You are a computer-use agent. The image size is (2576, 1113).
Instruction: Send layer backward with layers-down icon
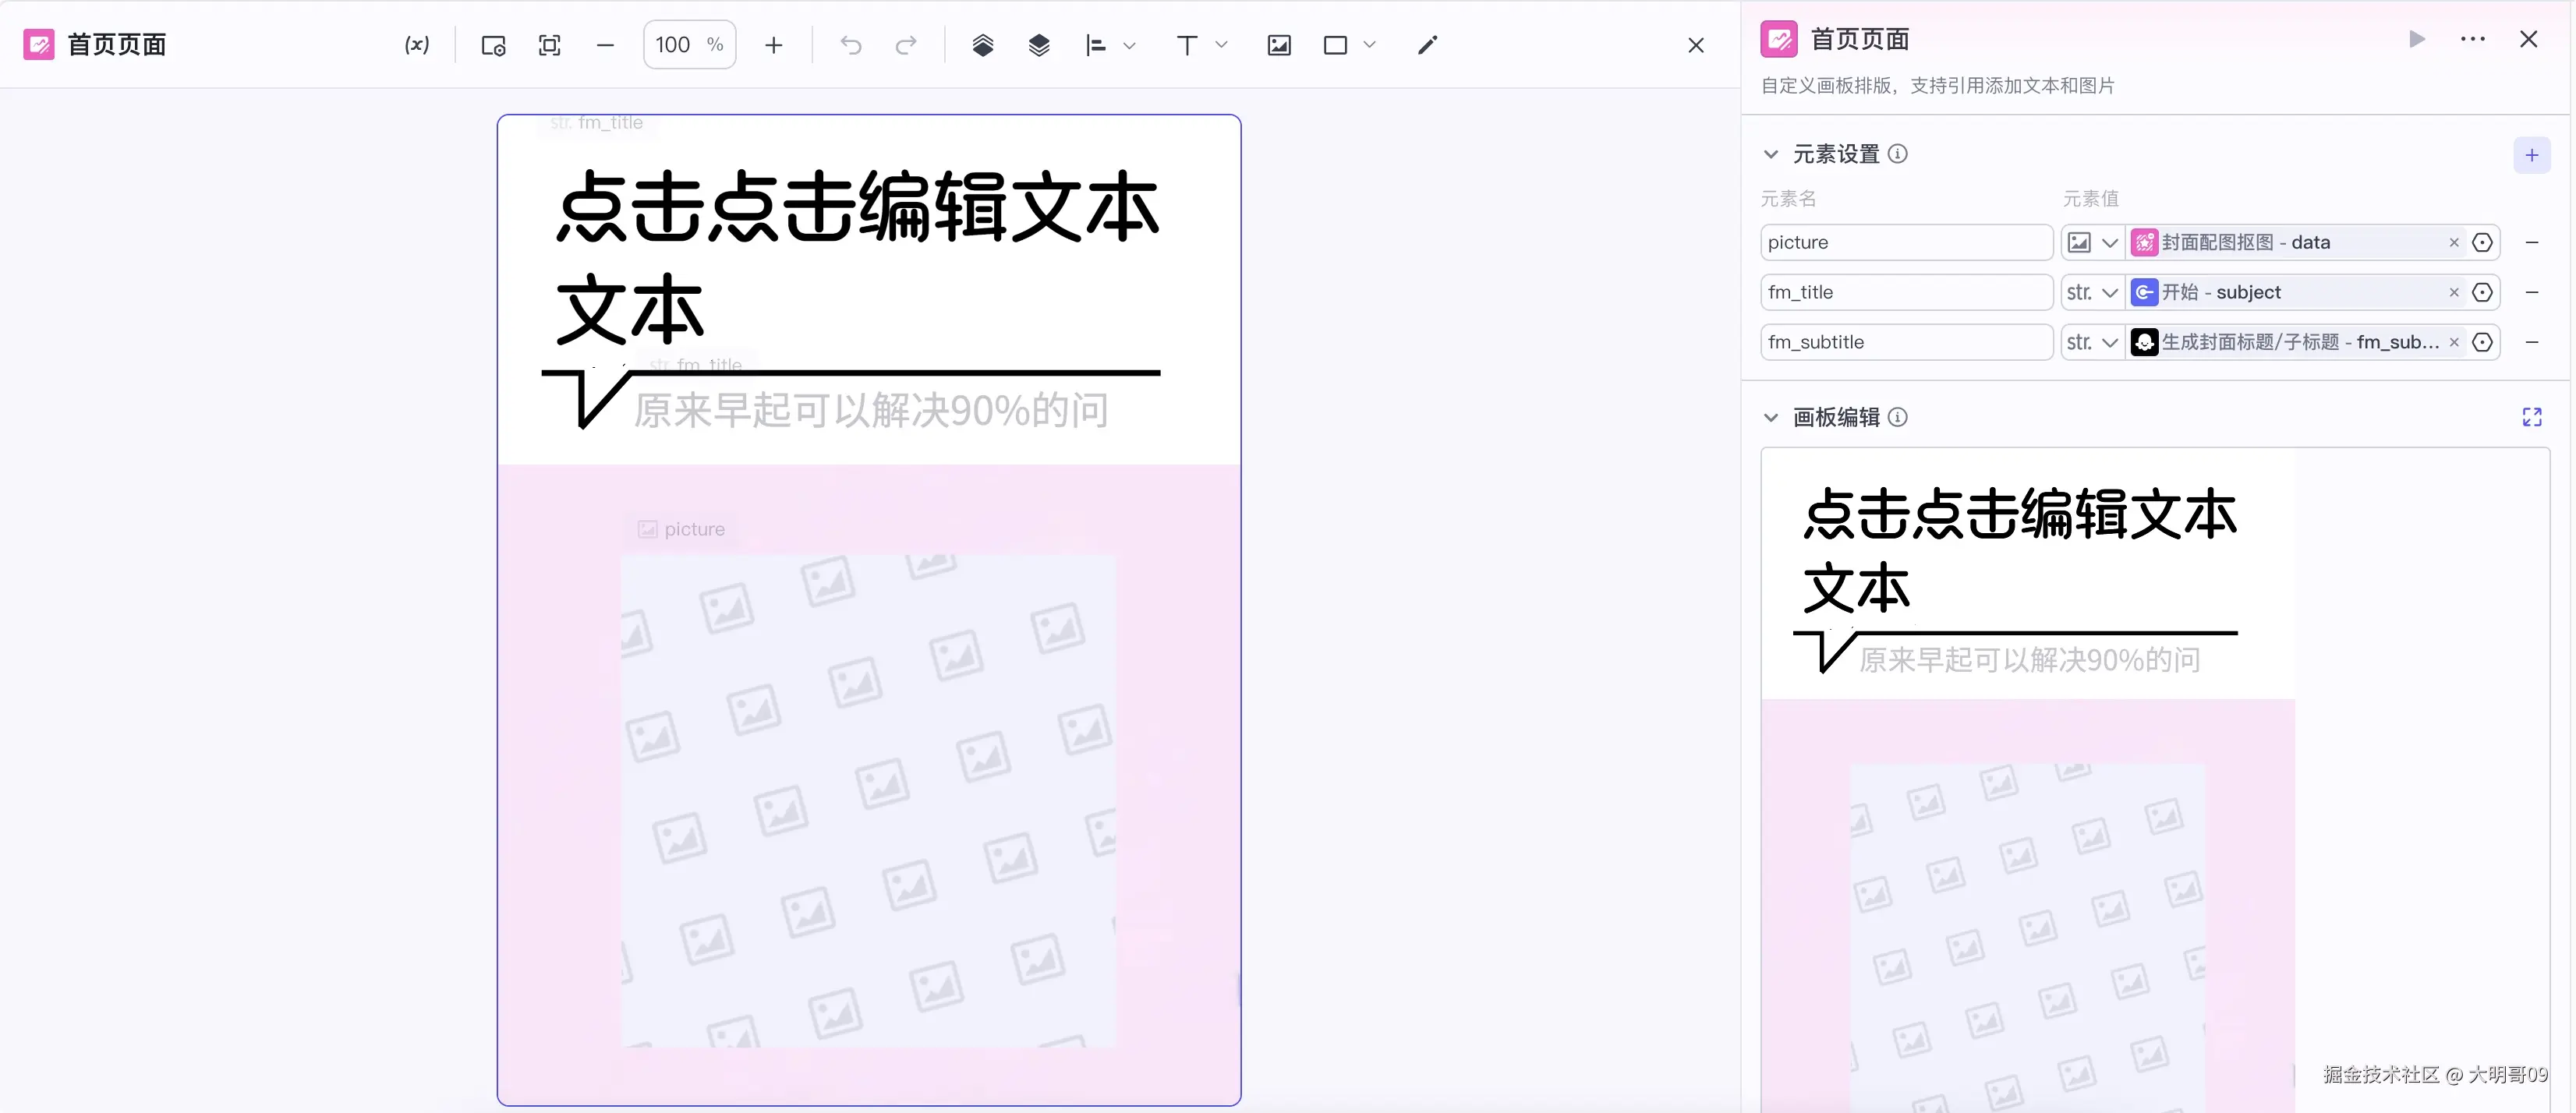point(1039,45)
